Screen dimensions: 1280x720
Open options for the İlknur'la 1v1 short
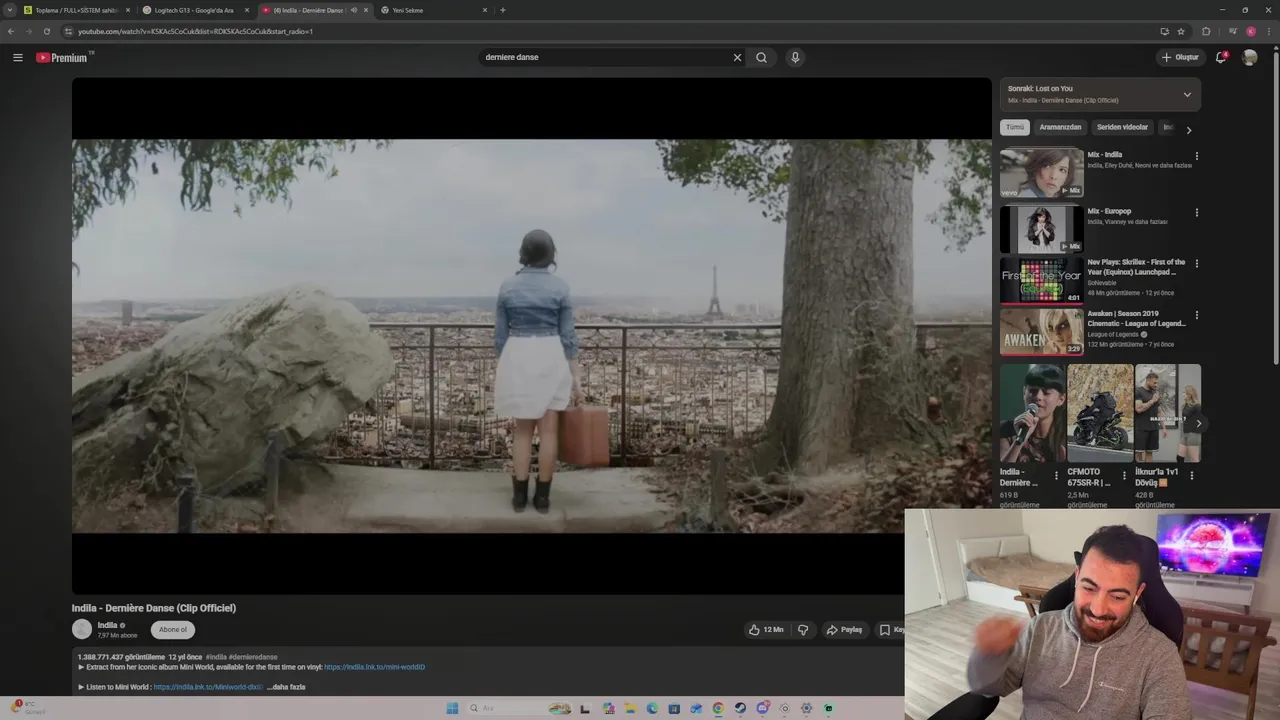(x=1191, y=475)
